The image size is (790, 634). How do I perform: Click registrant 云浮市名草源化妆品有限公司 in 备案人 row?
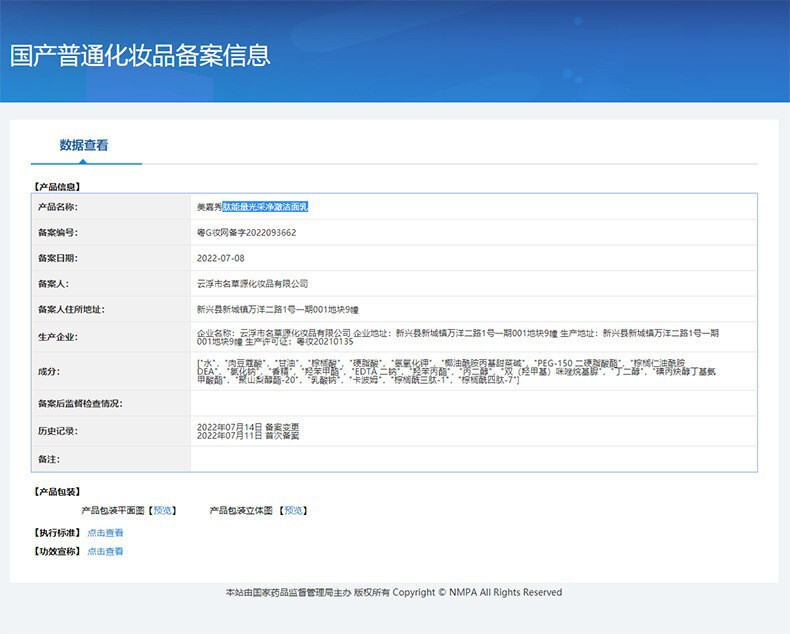click(x=252, y=284)
